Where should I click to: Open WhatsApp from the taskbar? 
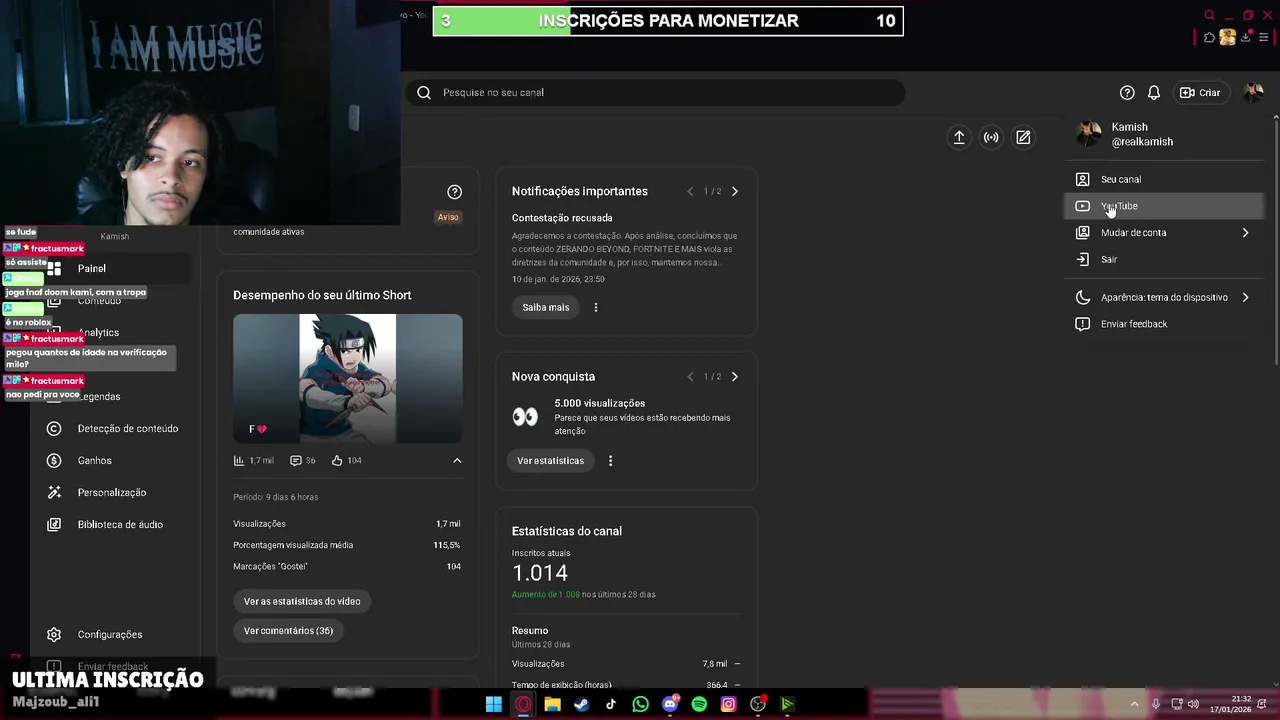[641, 705]
